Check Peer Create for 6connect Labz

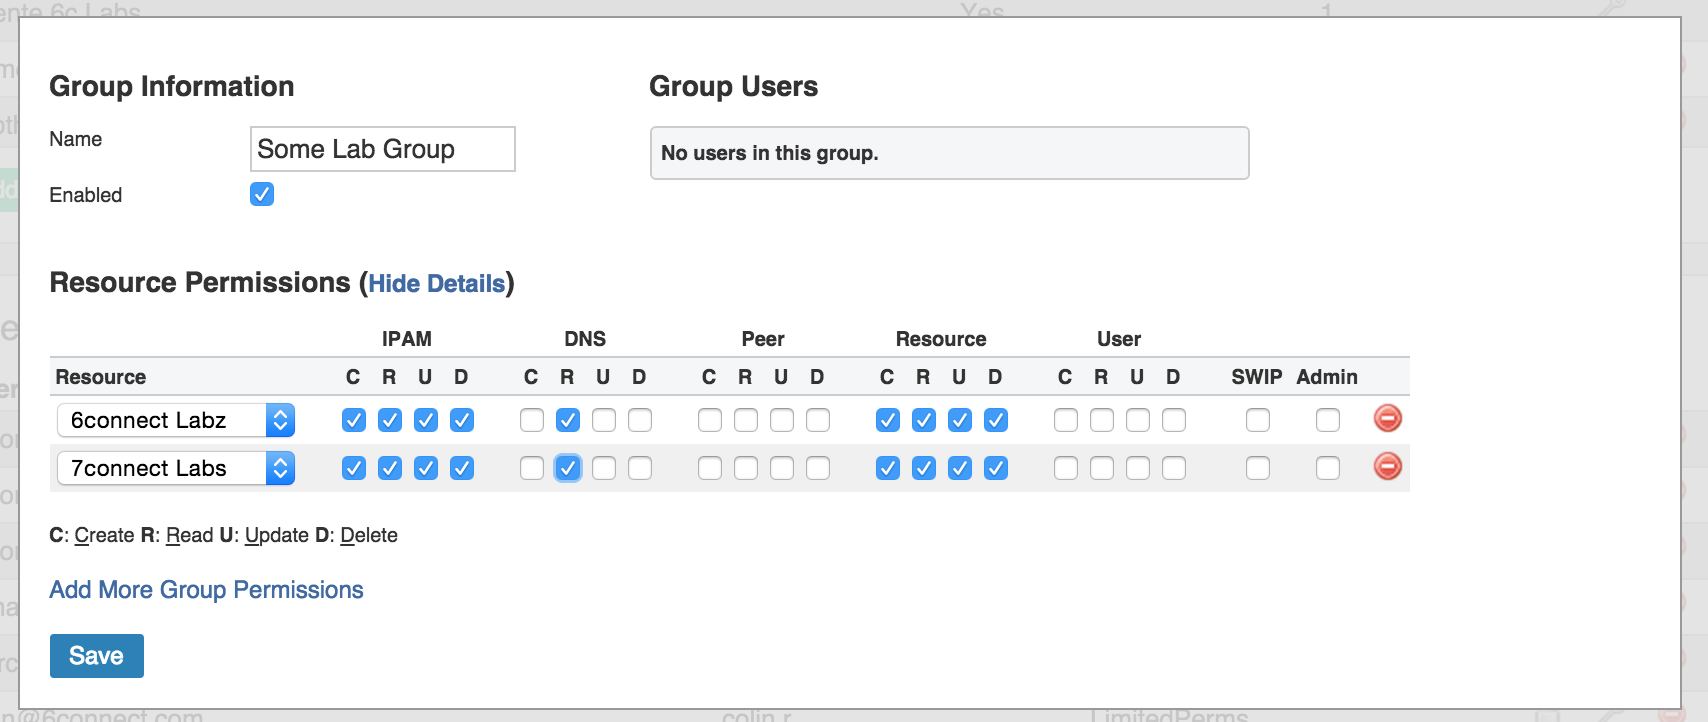point(709,420)
